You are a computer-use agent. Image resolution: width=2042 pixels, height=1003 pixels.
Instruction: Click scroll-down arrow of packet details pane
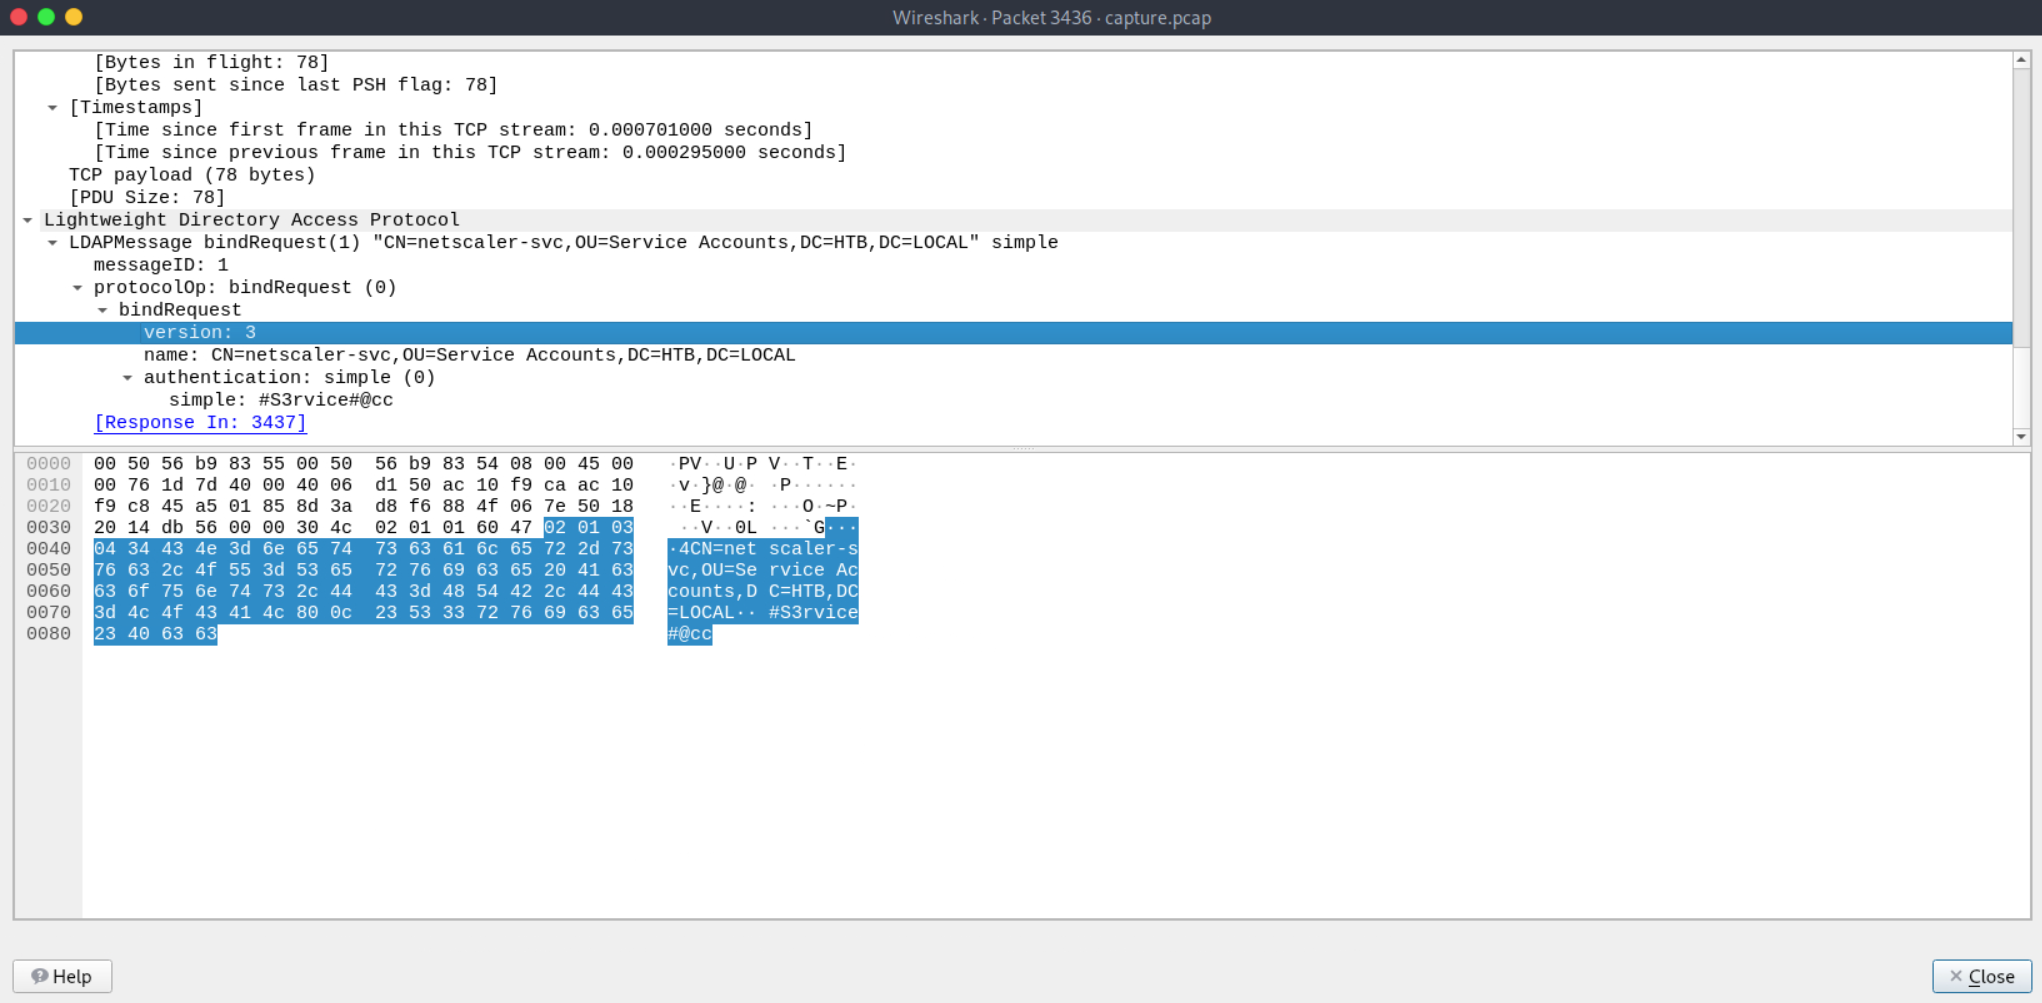pyautogui.click(x=2021, y=437)
